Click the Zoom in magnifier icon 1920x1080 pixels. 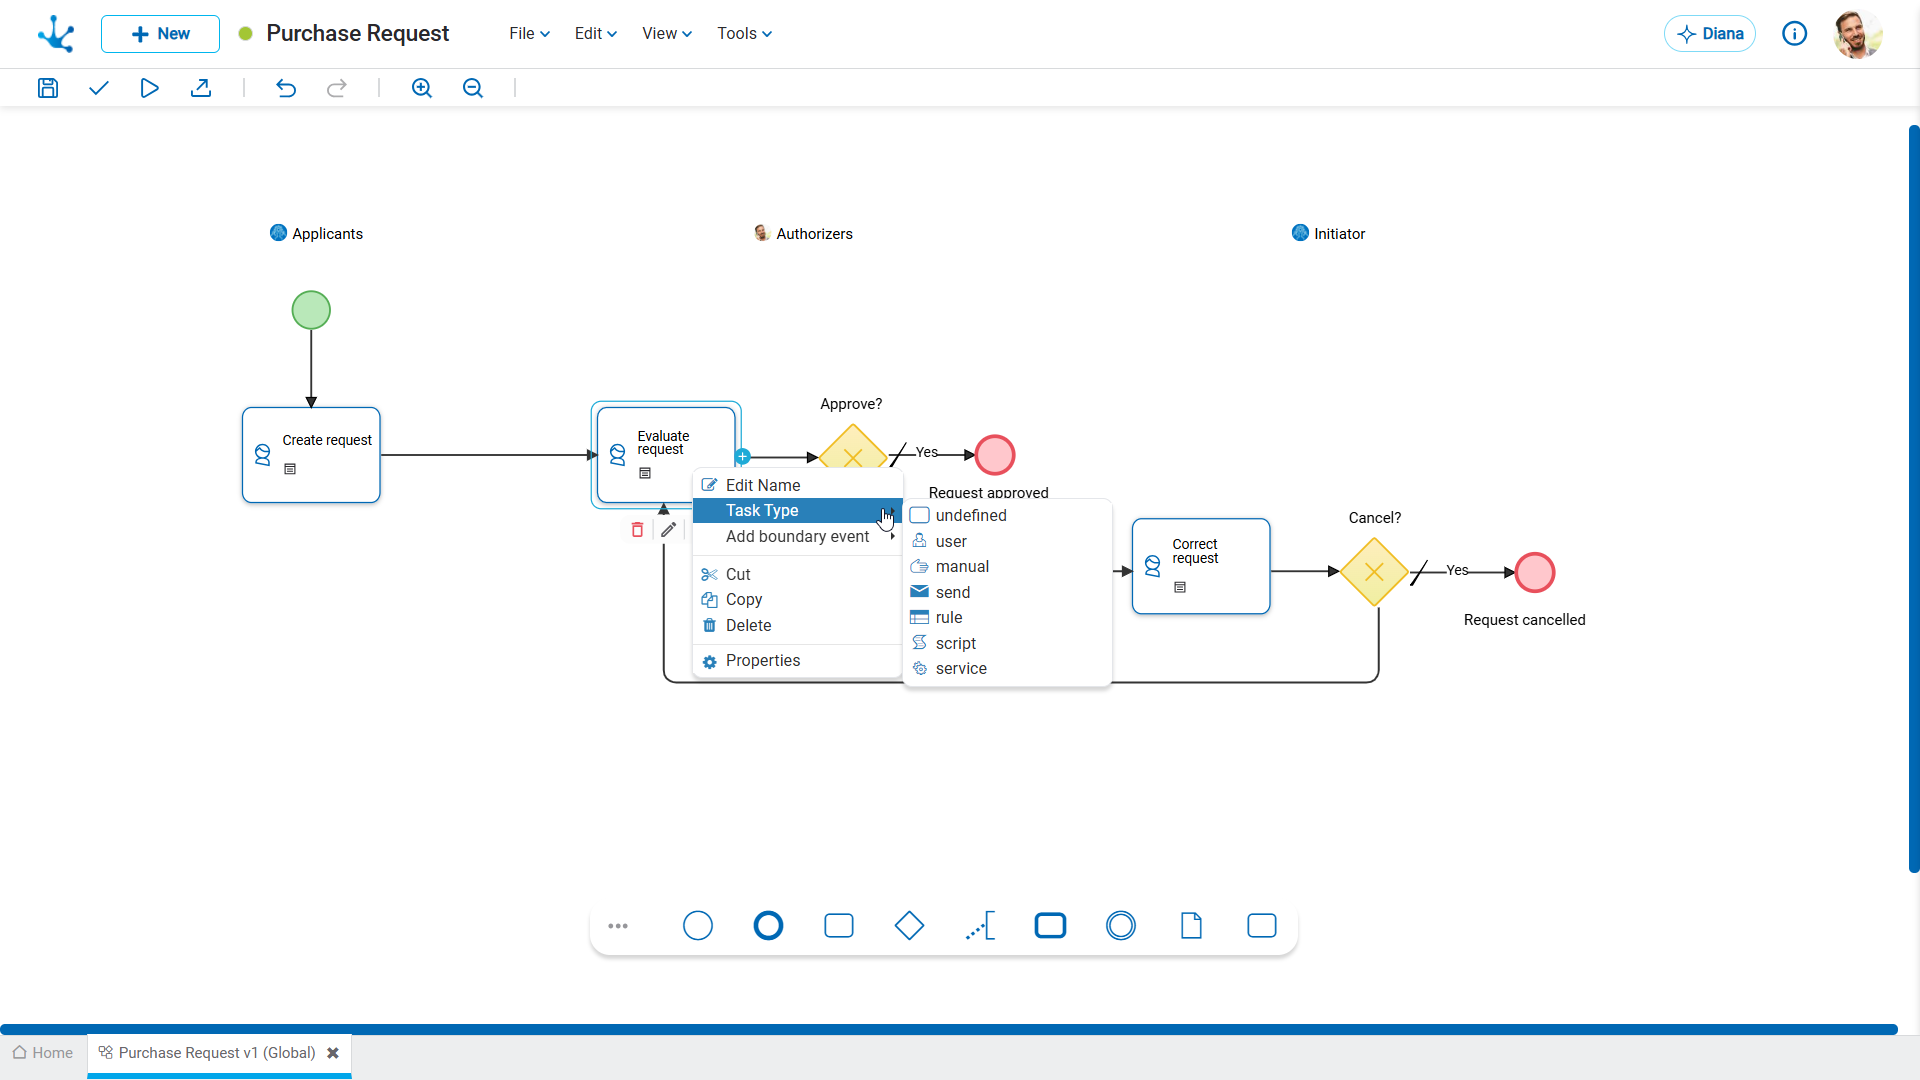tap(422, 88)
